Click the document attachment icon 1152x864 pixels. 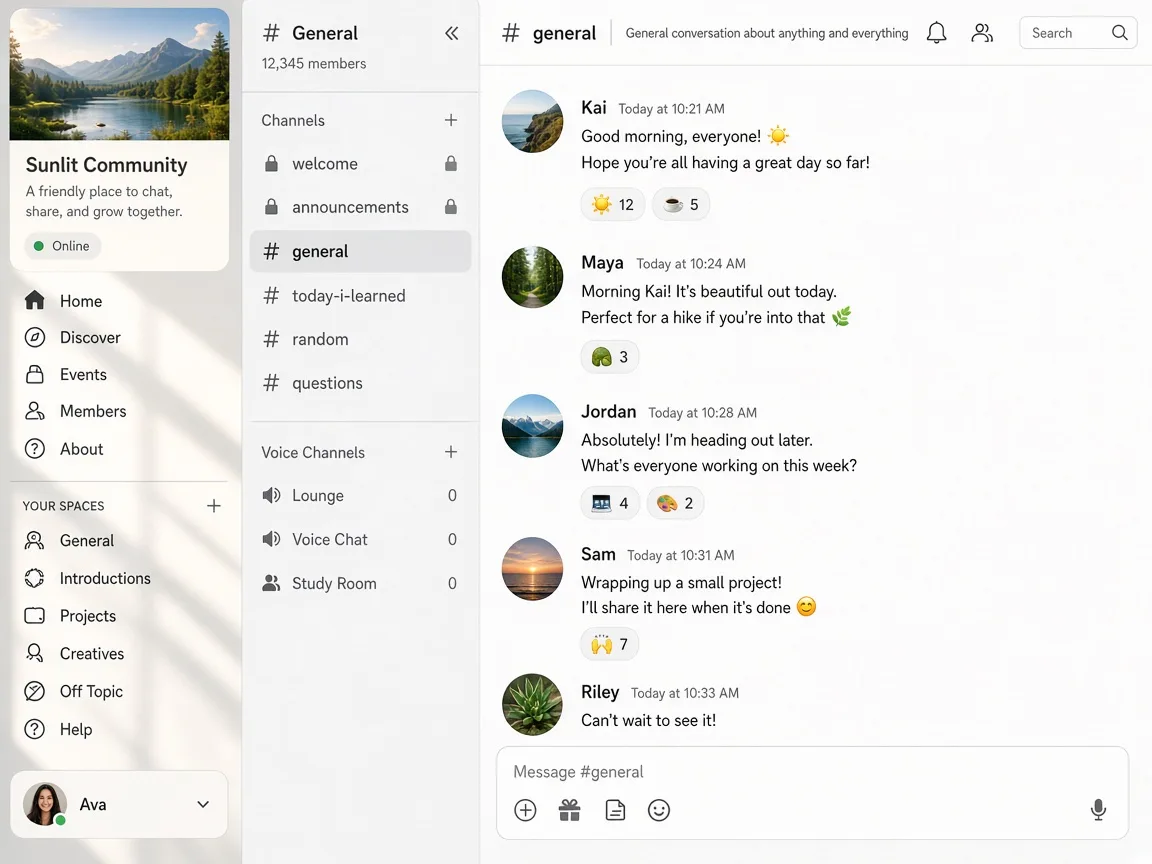coord(615,810)
